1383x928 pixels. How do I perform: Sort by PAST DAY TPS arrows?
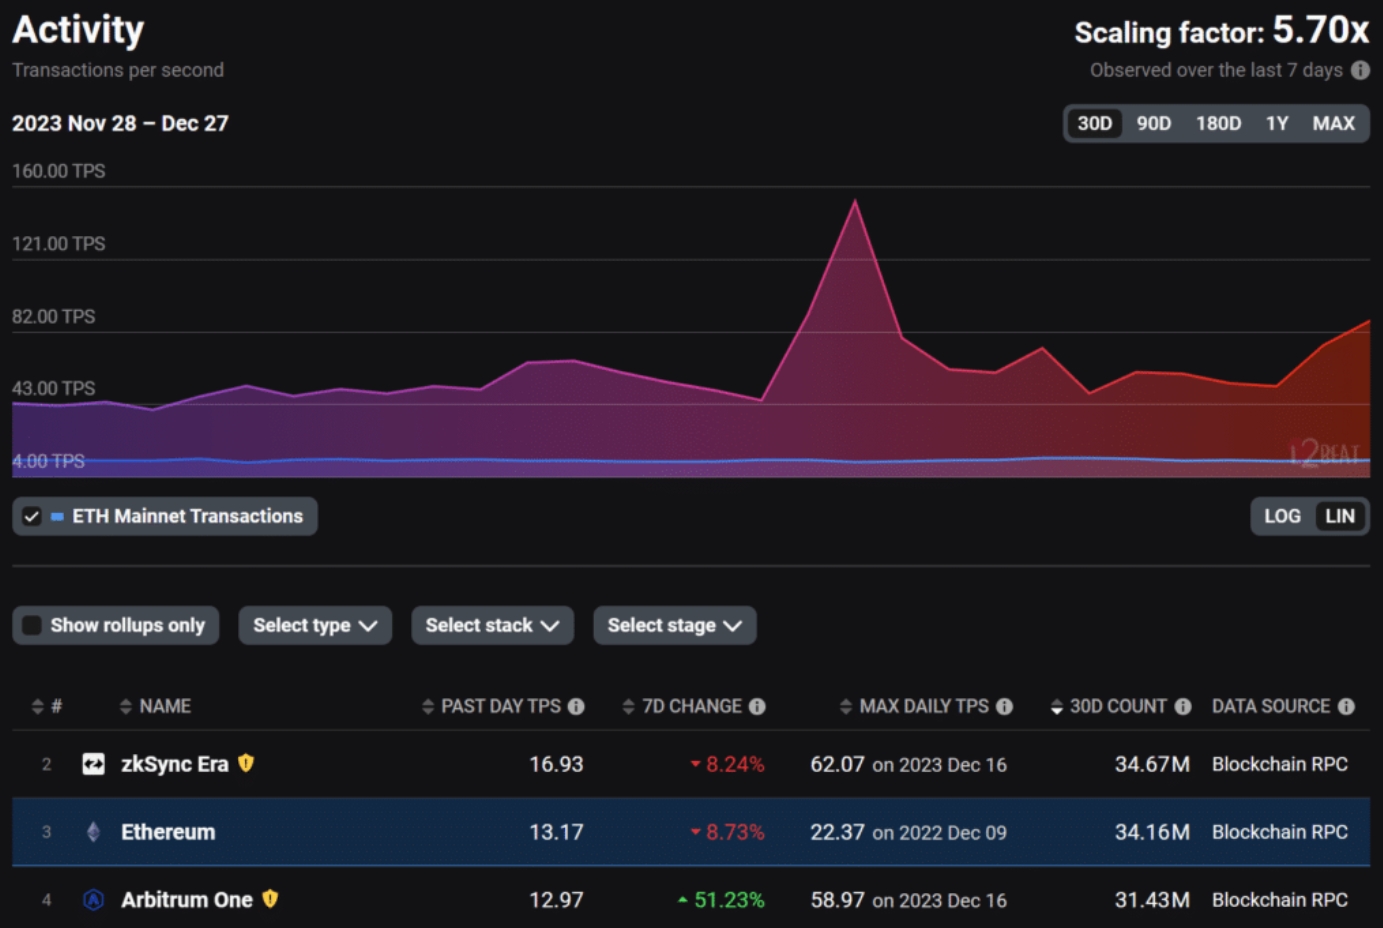[x=428, y=706]
